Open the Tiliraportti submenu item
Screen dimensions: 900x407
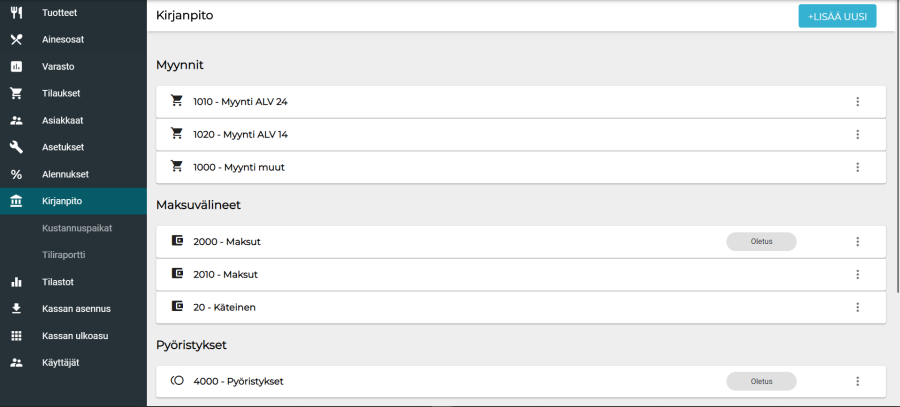pos(71,255)
